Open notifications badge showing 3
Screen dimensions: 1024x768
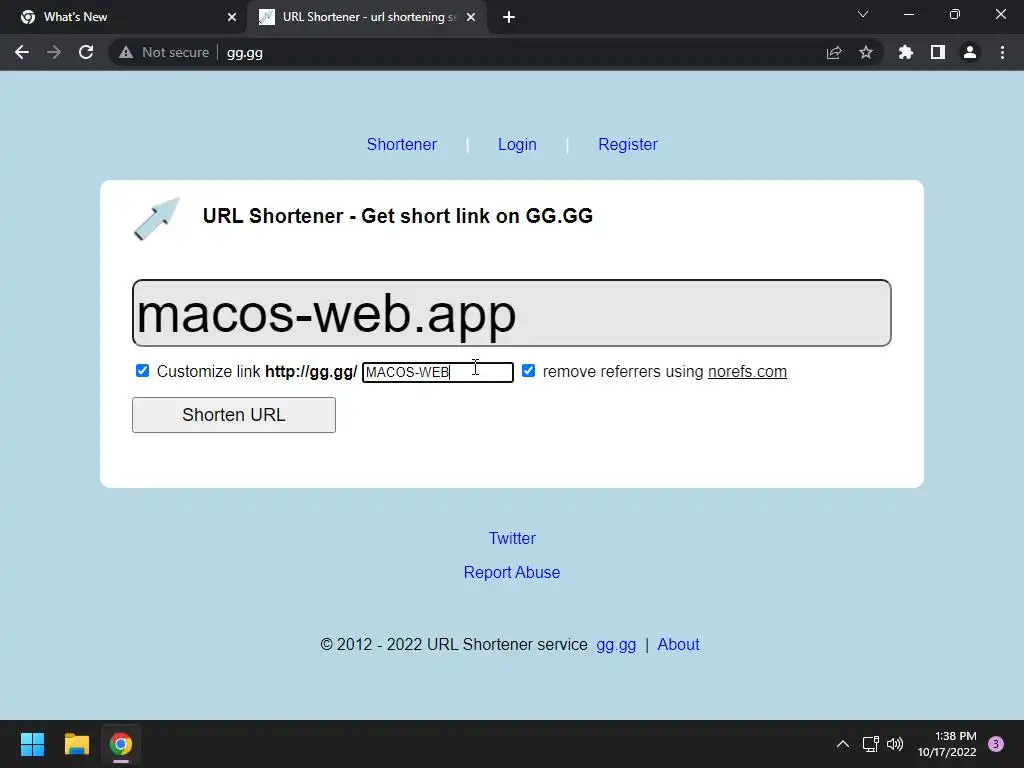[x=996, y=744]
